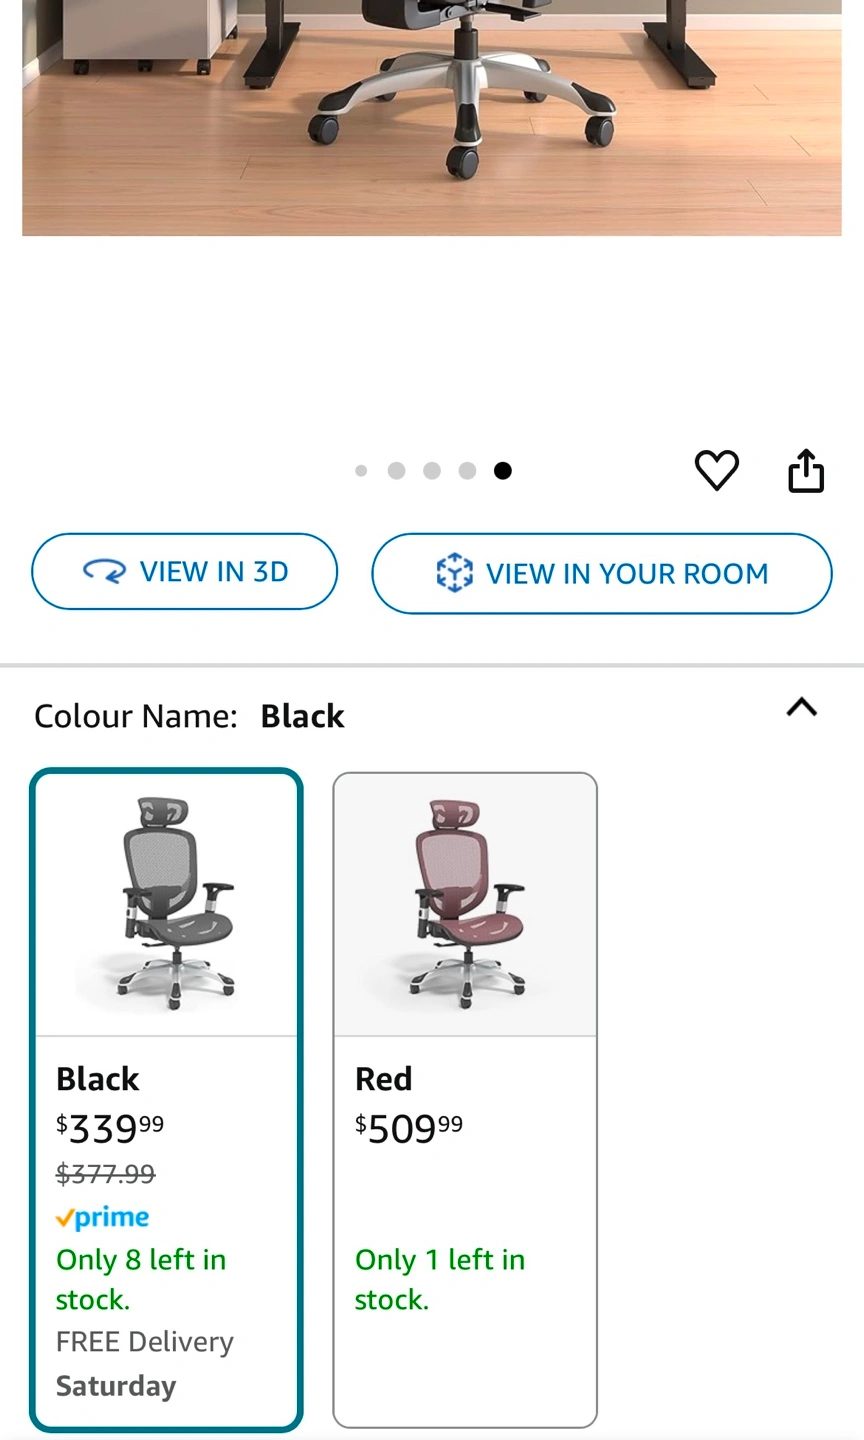The height and width of the screenshot is (1440, 864).
Task: Go to the second image carousel dot
Action: click(396, 471)
